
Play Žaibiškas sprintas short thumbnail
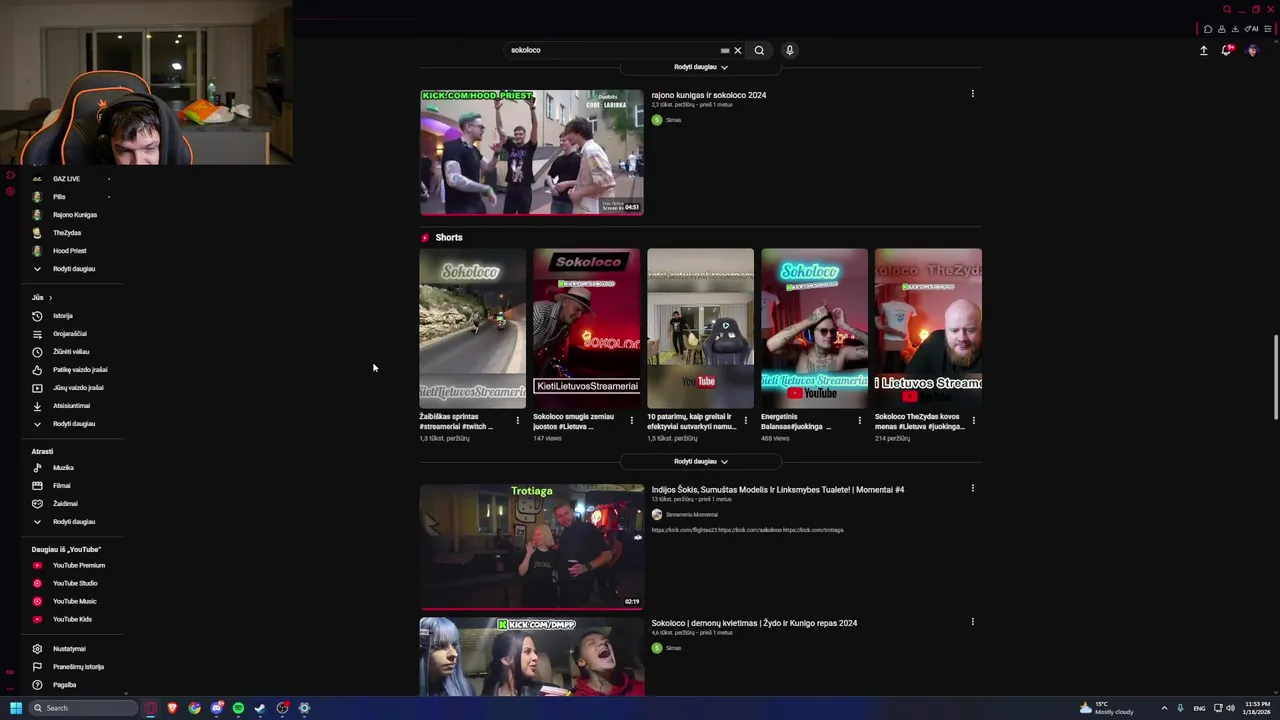[472, 328]
